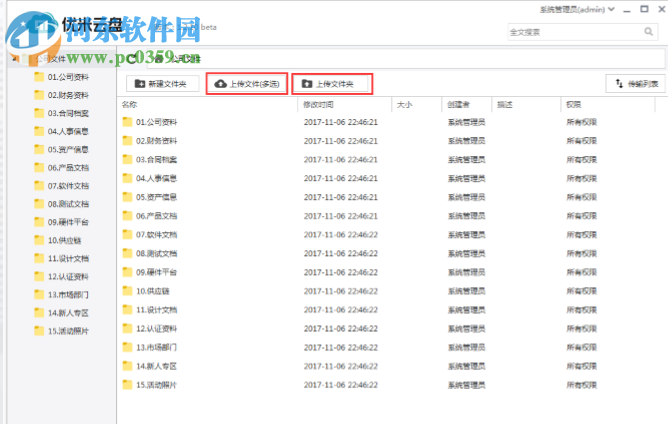The image size is (668, 424).
Task: Click the 上传文件夹 button
Action: pyautogui.click(x=332, y=84)
